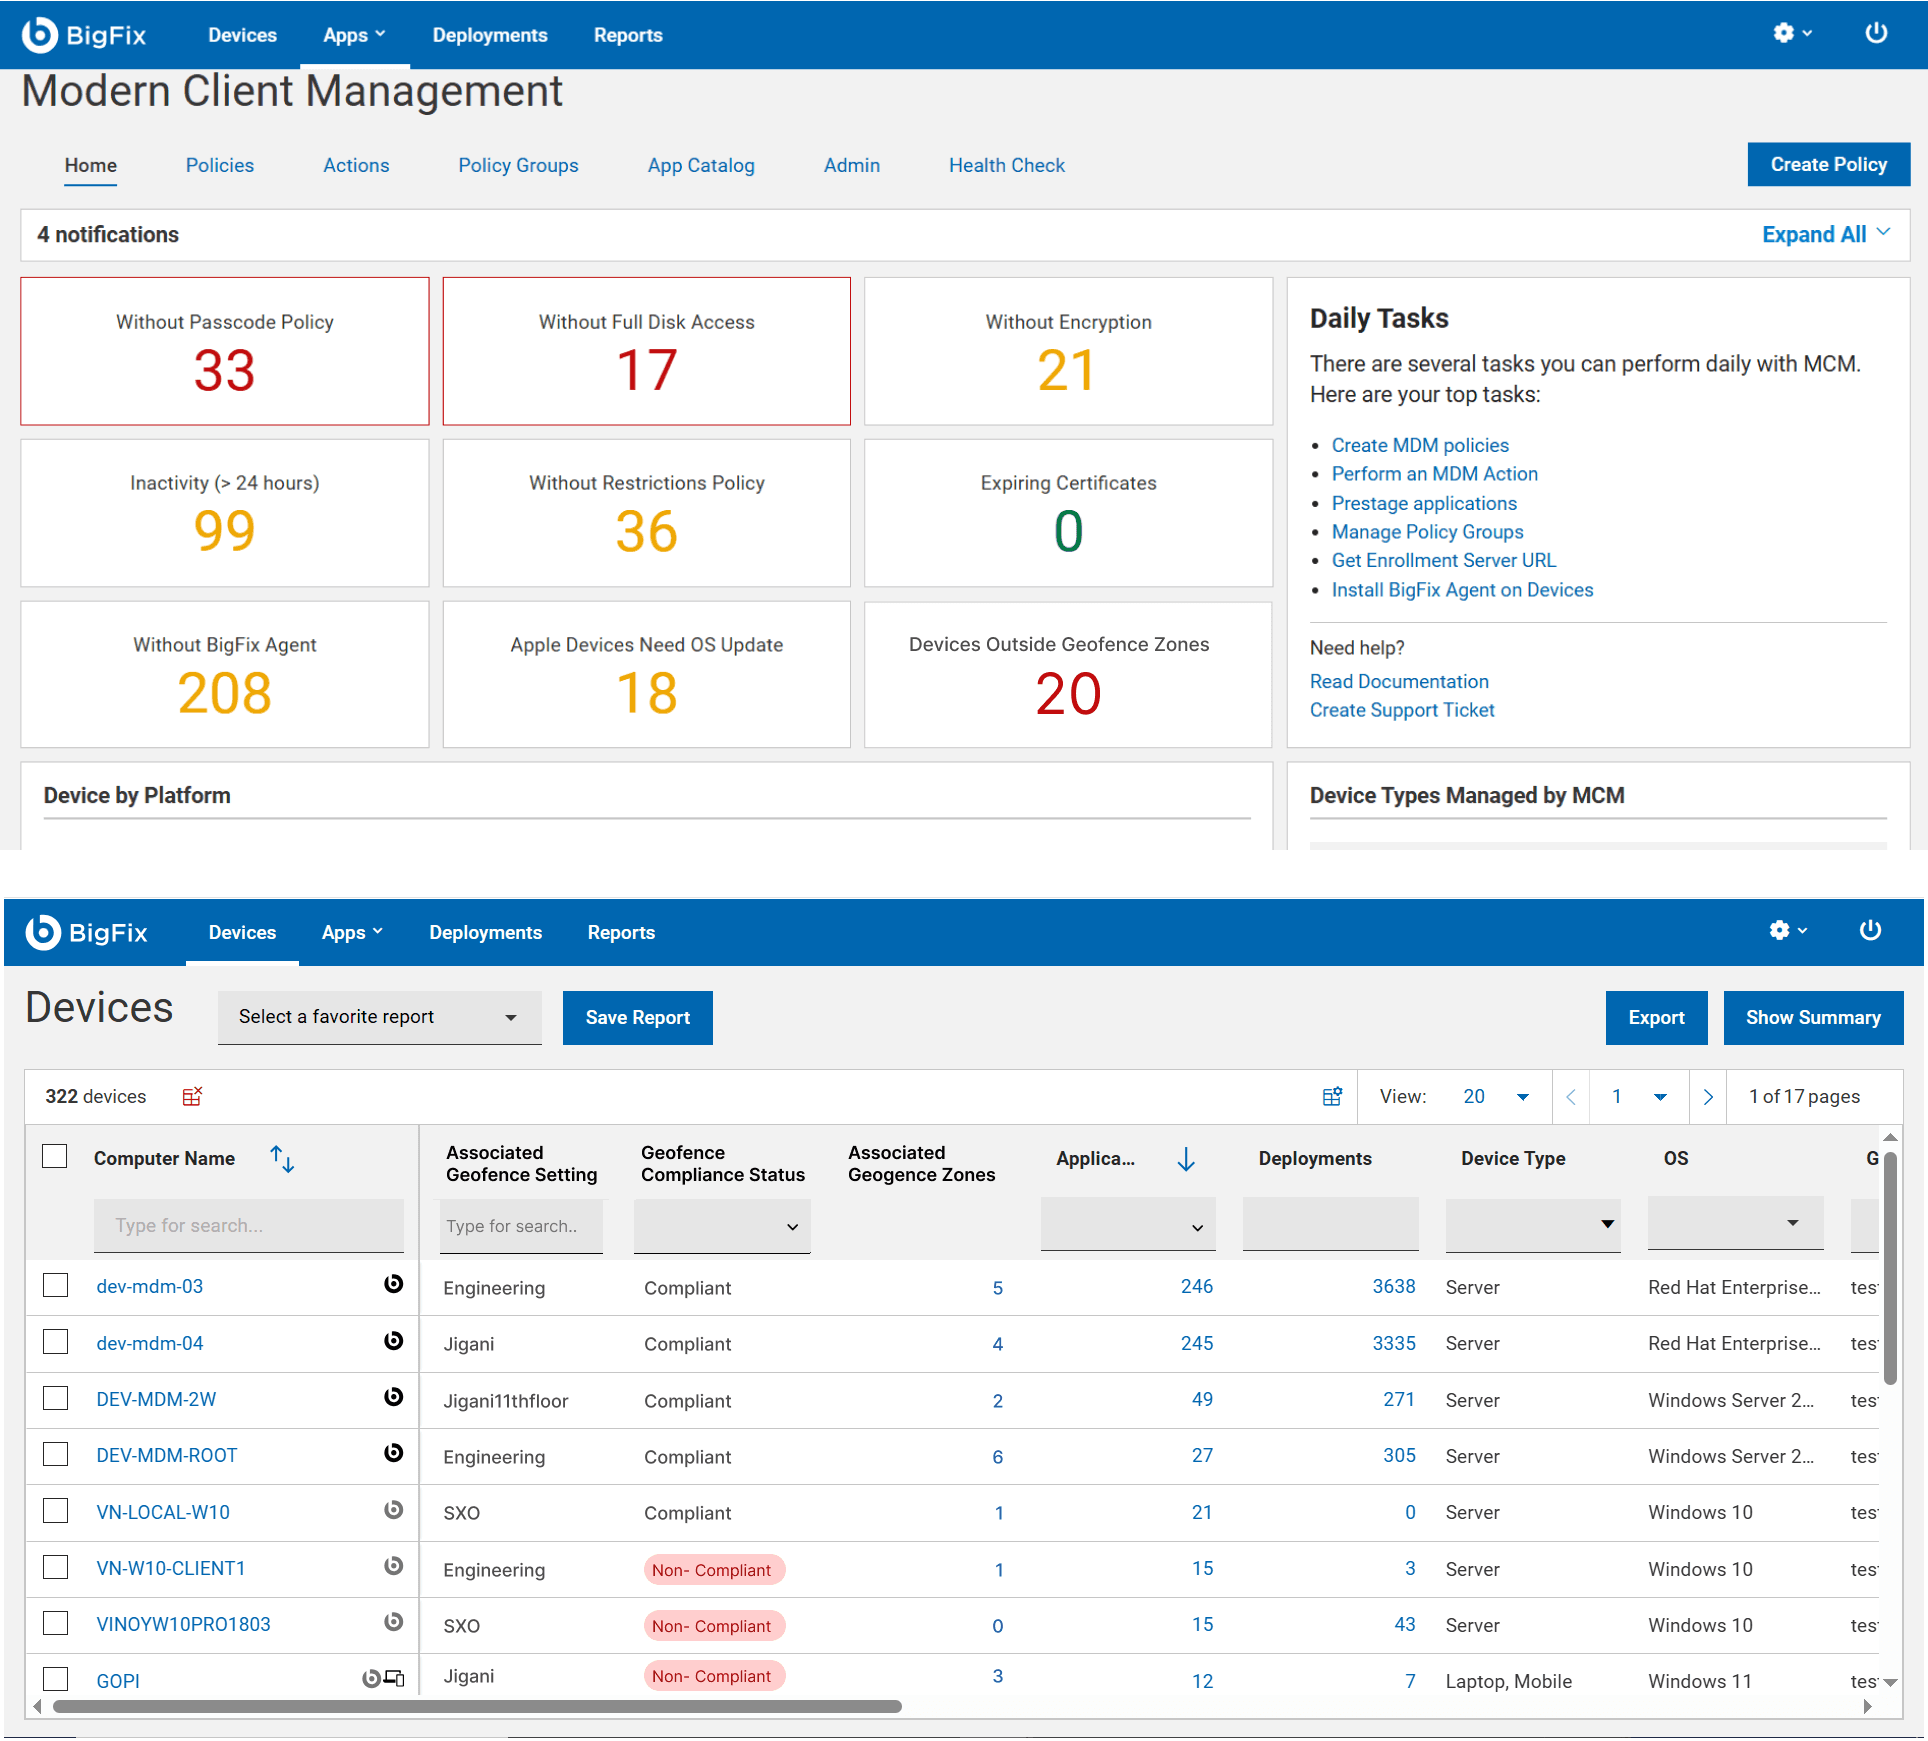The height and width of the screenshot is (1741, 1928).
Task: Open the column configuration icon beside View
Action: point(1332,1096)
